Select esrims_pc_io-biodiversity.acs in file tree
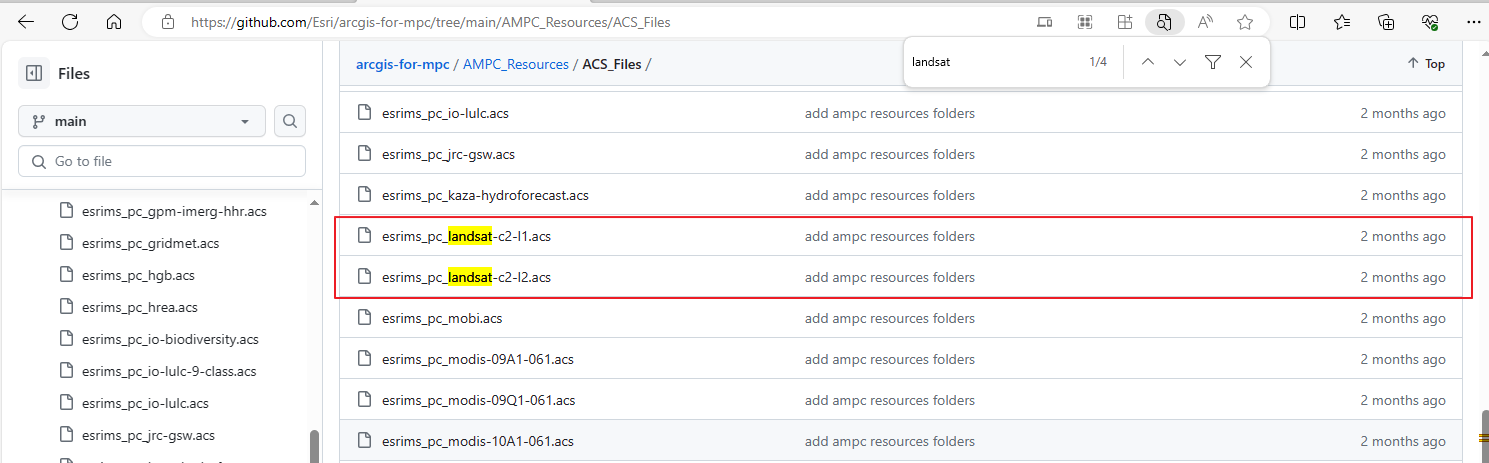The width and height of the screenshot is (1489, 463). pos(170,339)
